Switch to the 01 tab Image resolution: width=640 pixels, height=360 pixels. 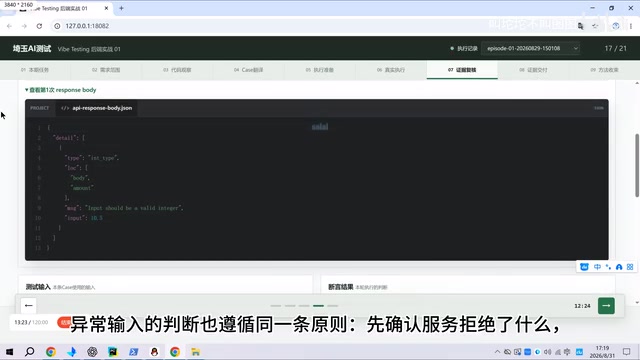coord(36,70)
